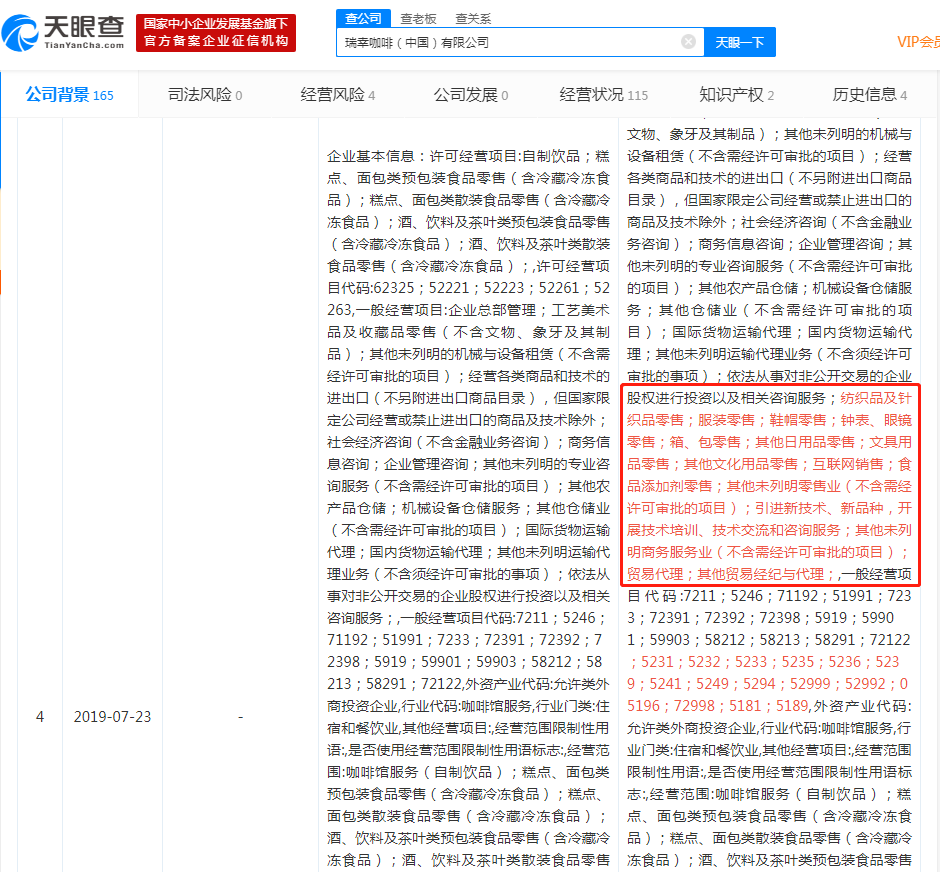Click the row number 4 cell
Screen dimensions: 940x872
point(40,717)
